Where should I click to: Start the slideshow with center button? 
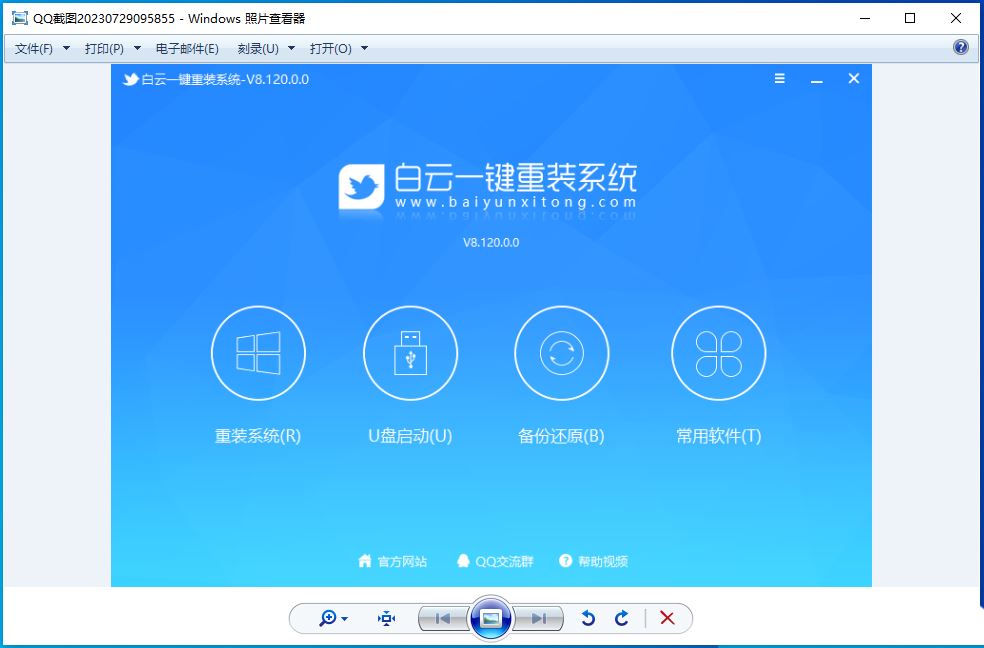pyautogui.click(x=491, y=619)
